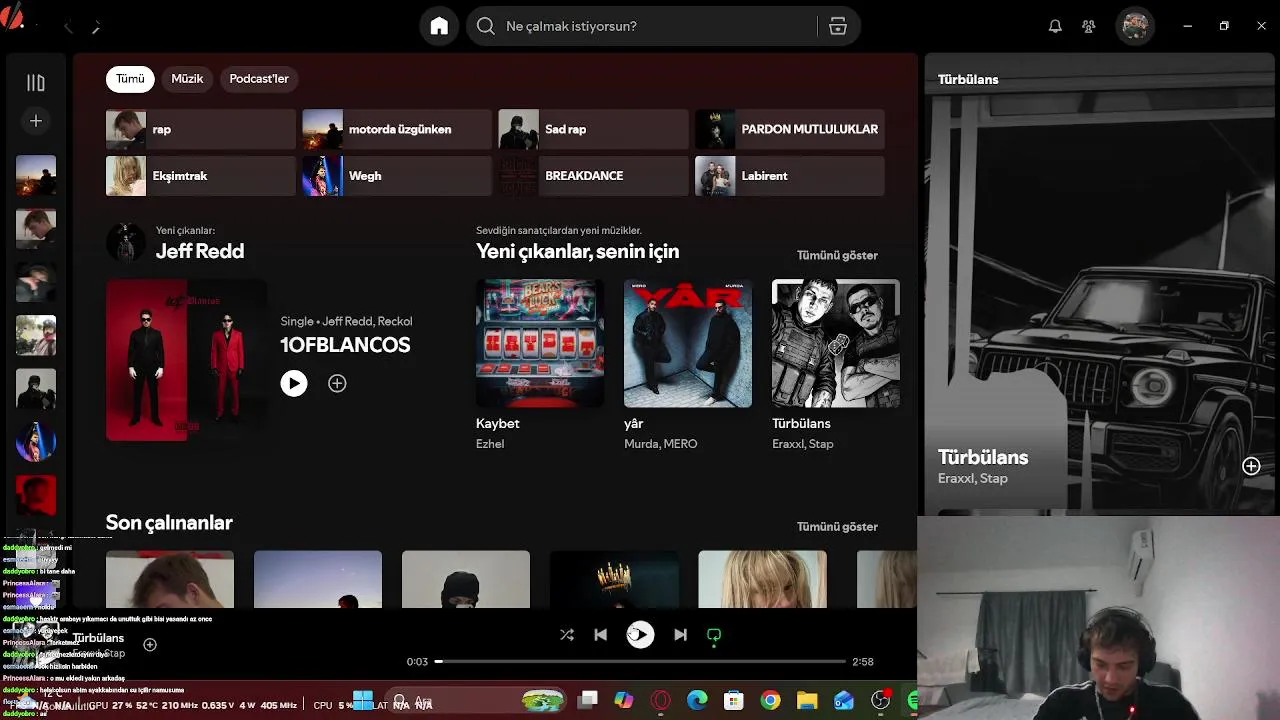The image size is (1280, 720).
Task: Go to Spotify Home
Action: click(x=439, y=26)
